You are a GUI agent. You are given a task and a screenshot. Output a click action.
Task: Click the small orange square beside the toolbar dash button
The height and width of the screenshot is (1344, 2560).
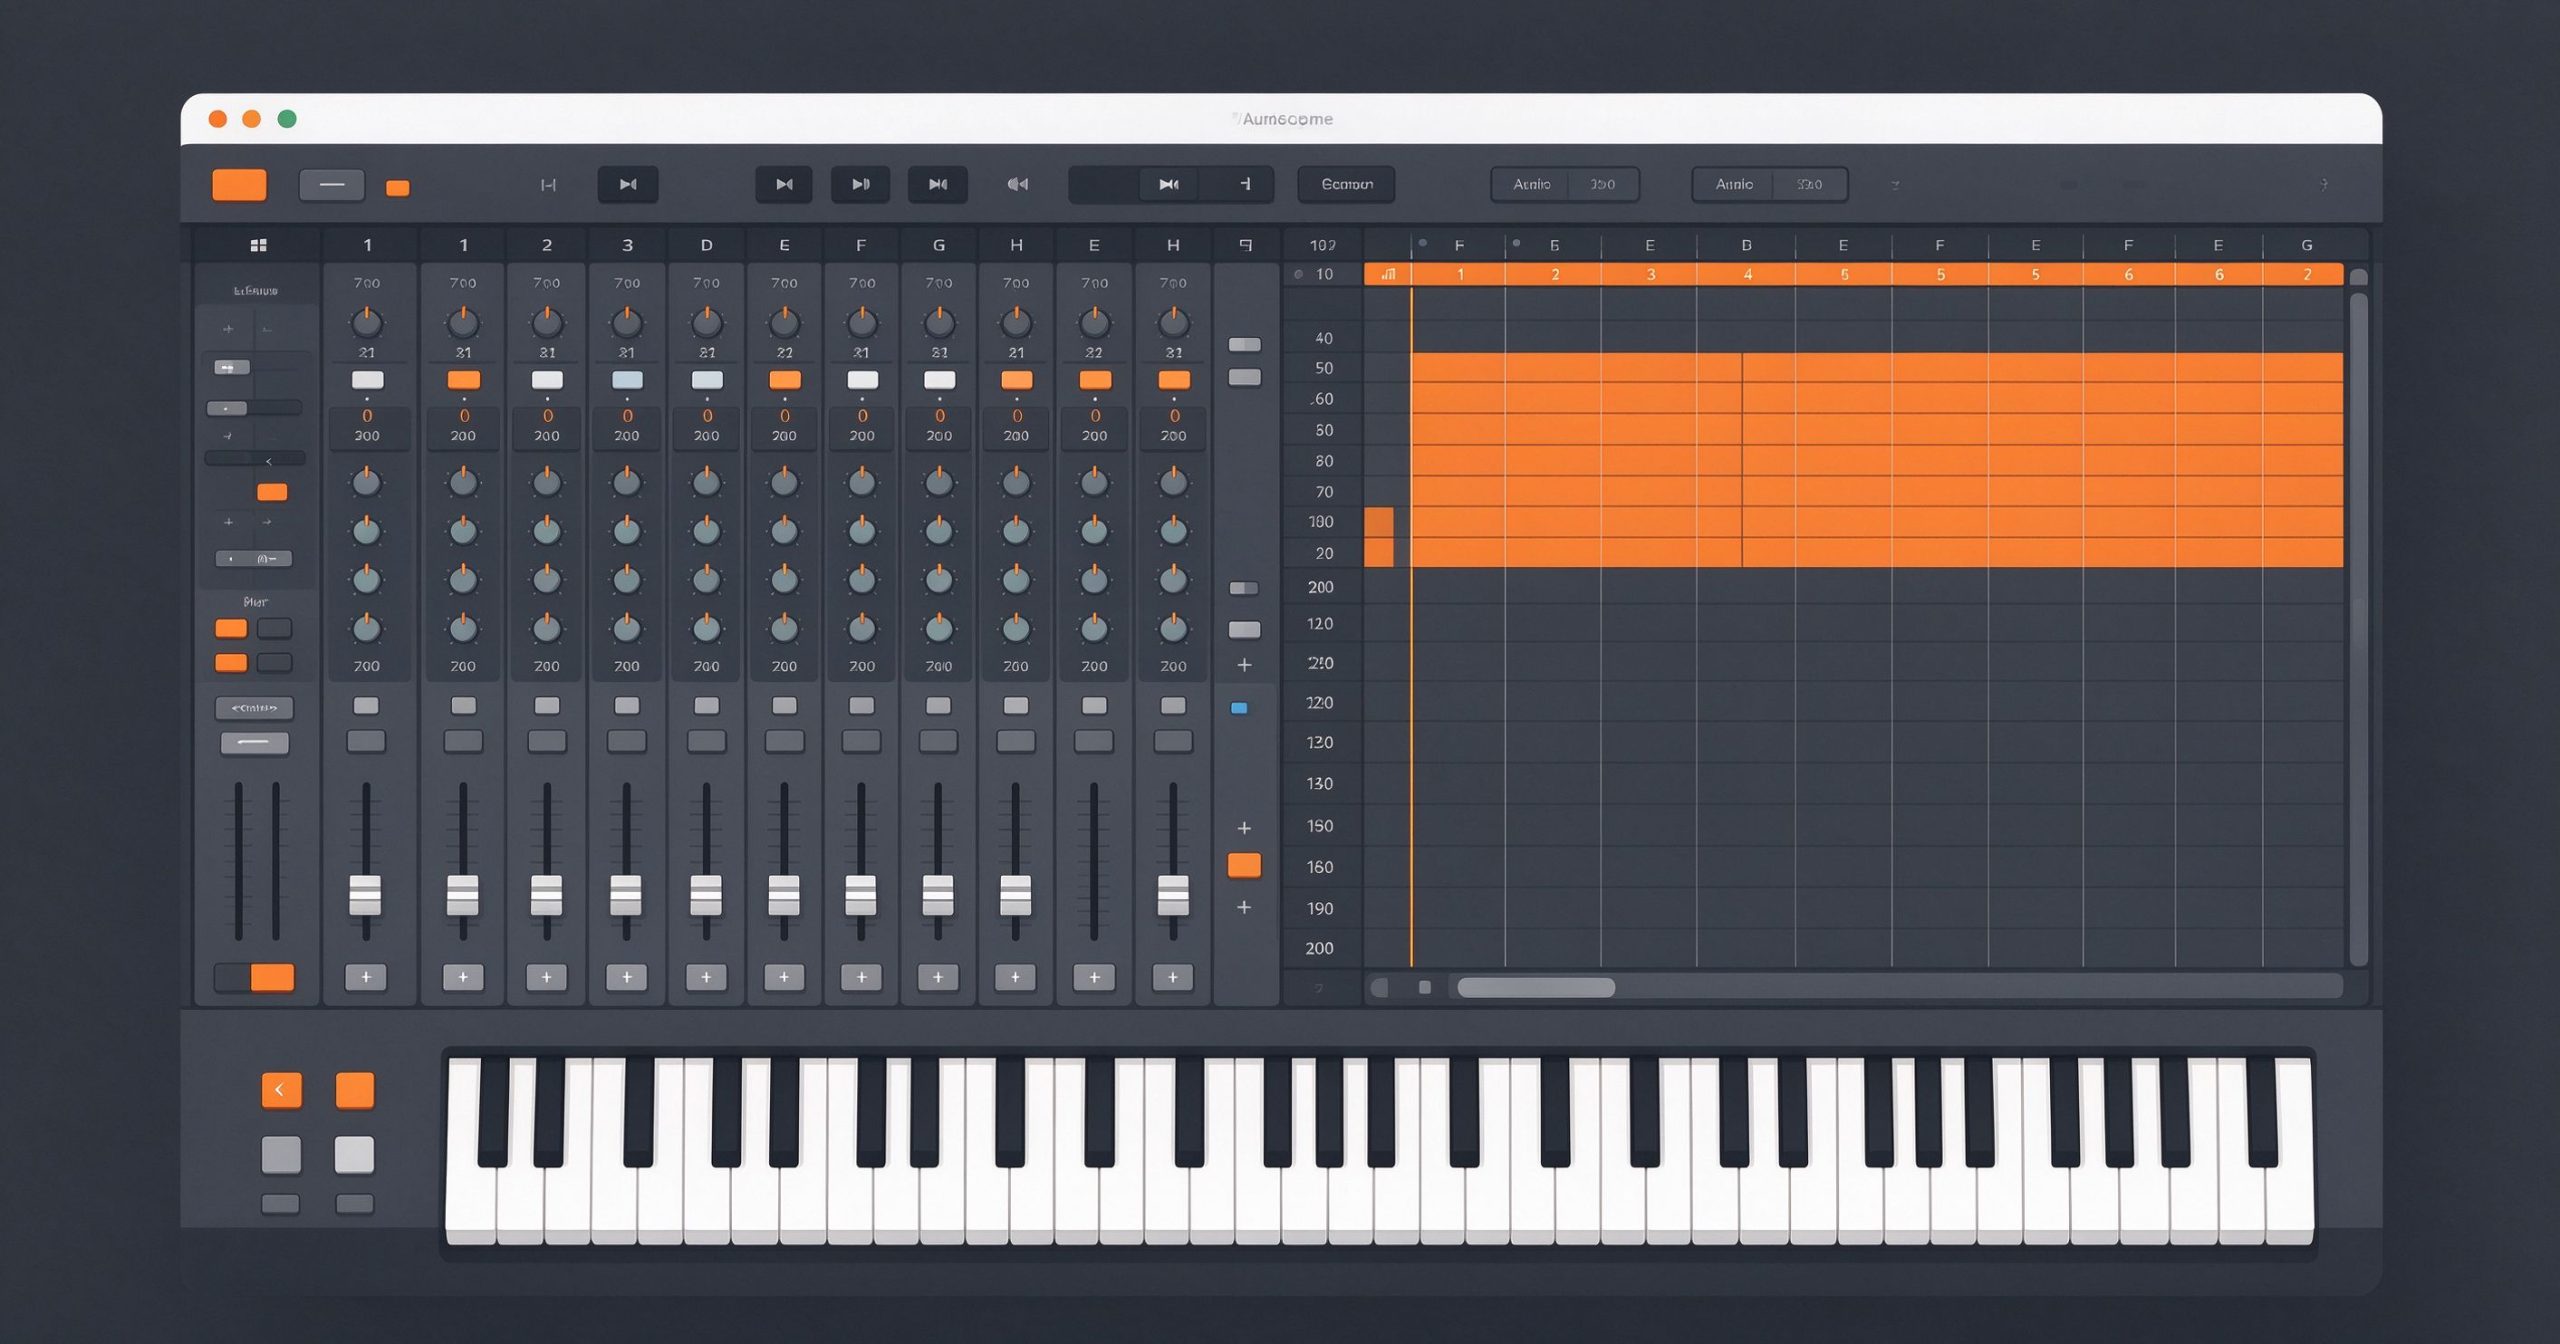398,187
